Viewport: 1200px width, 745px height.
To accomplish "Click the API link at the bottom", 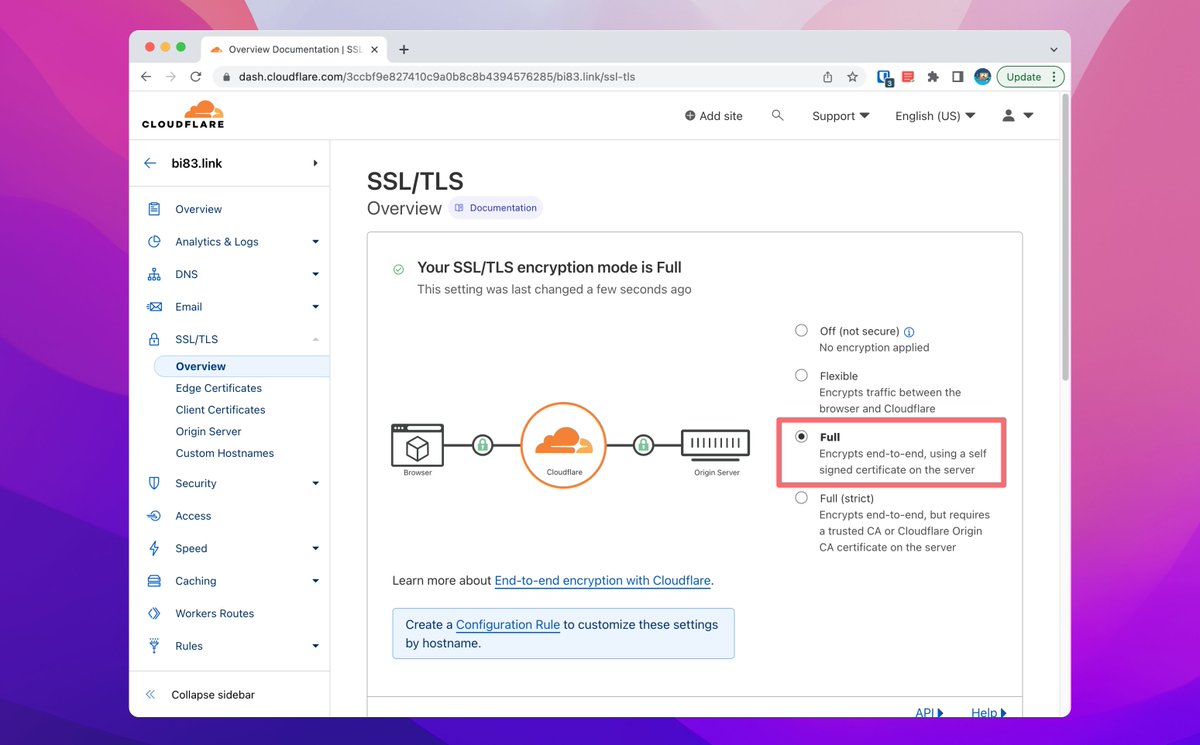I will point(929,712).
